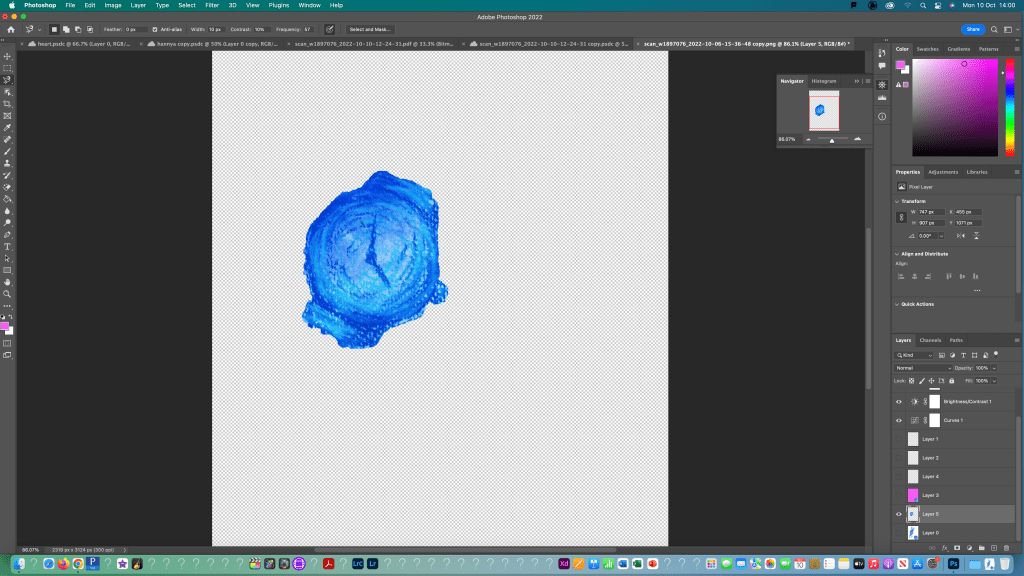Collapse the Transform section in Properties
Image resolution: width=1024 pixels, height=576 pixels.
click(x=897, y=201)
